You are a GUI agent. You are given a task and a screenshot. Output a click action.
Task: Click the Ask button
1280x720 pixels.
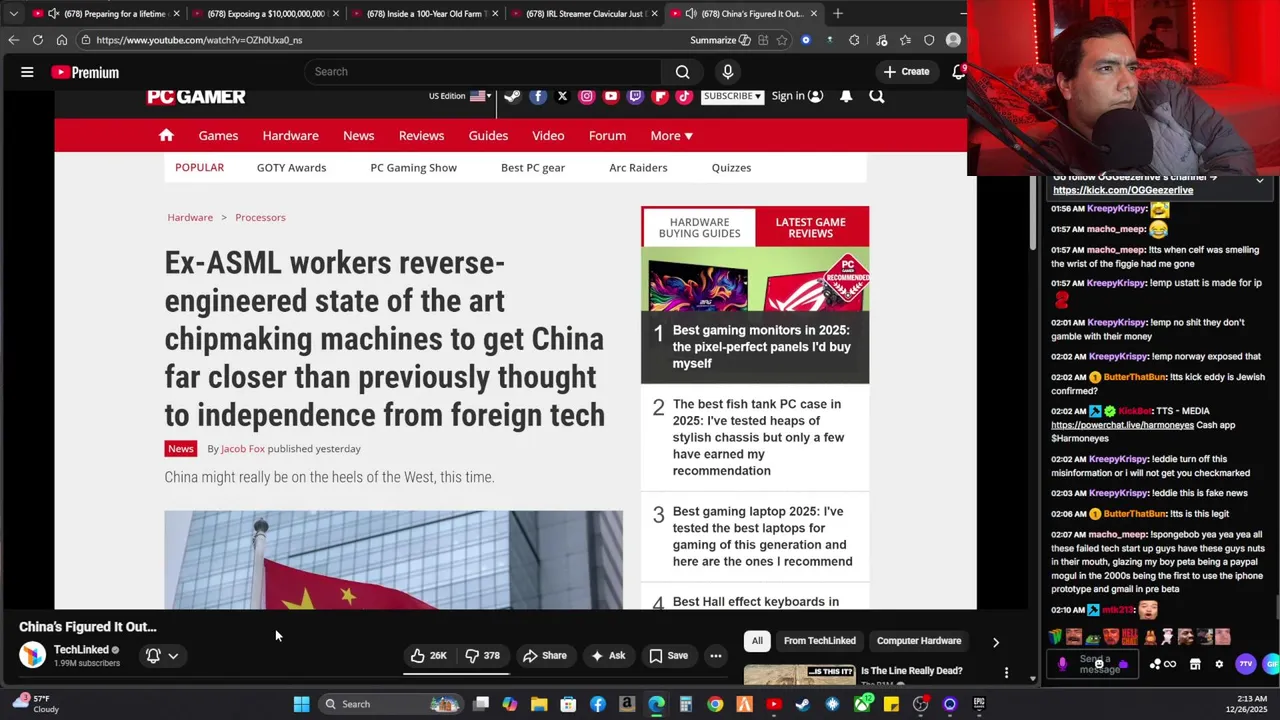tap(608, 656)
